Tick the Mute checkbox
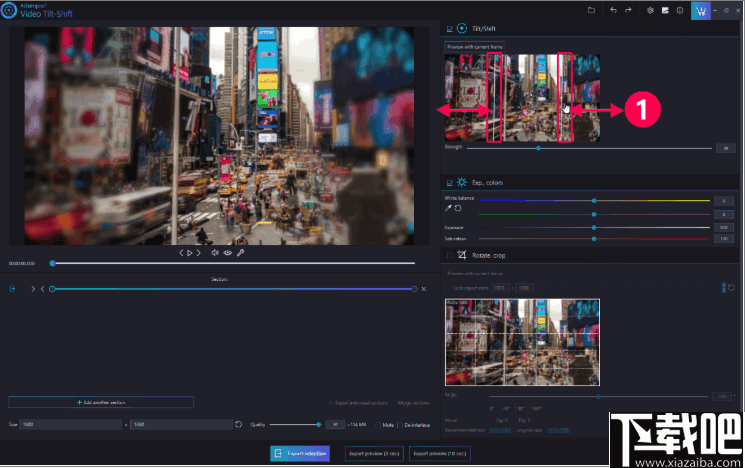The width and height of the screenshot is (745, 468). pos(379,424)
